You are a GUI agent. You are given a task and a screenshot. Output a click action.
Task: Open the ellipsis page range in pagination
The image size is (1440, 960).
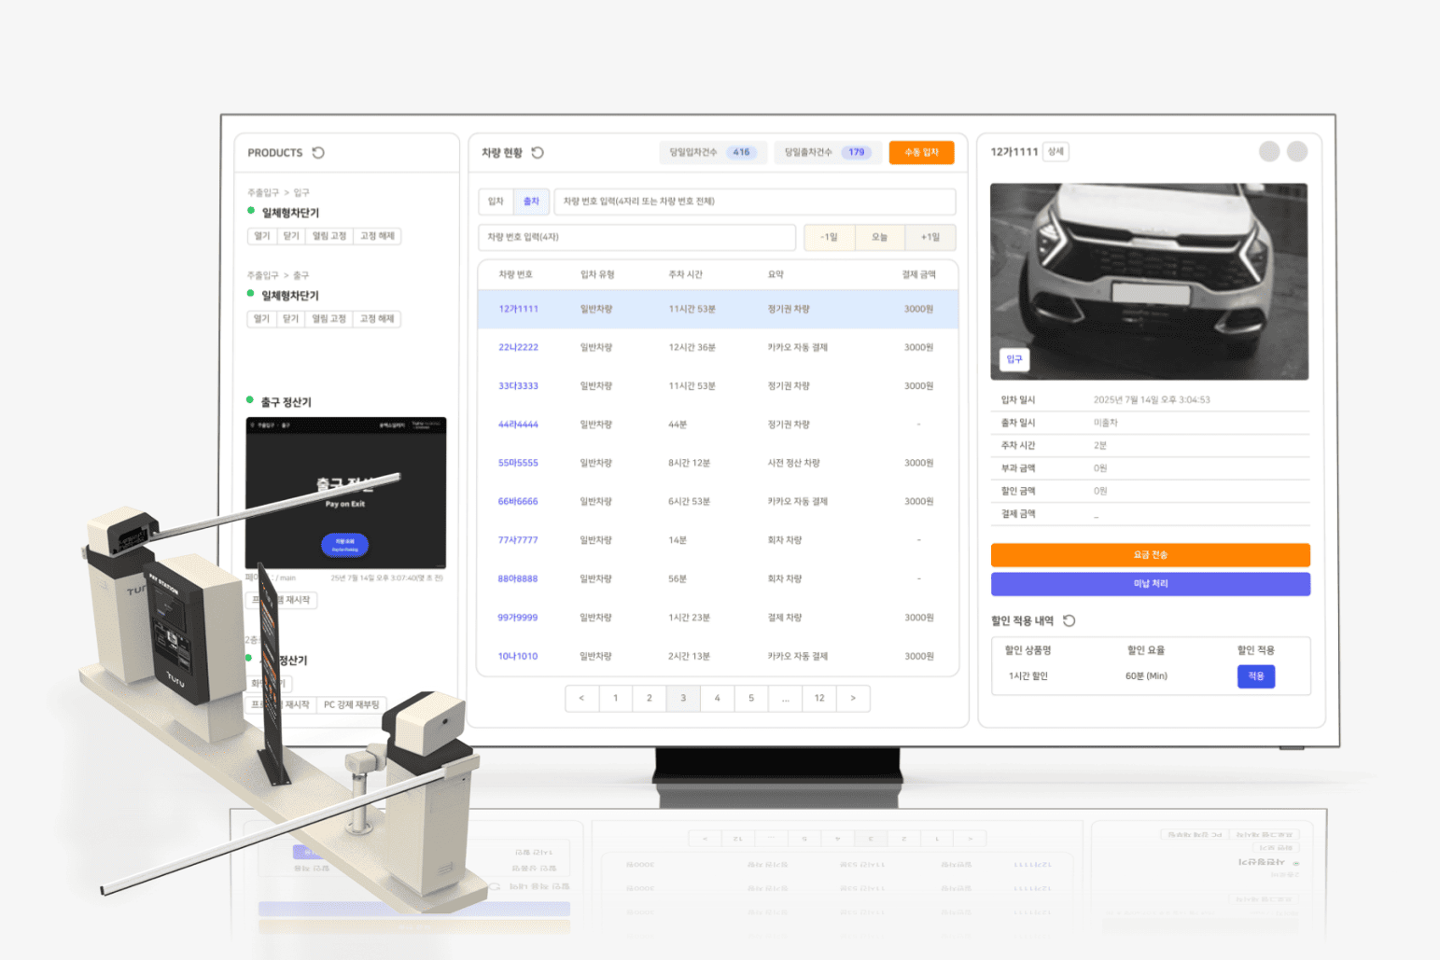pyautogui.click(x=785, y=698)
